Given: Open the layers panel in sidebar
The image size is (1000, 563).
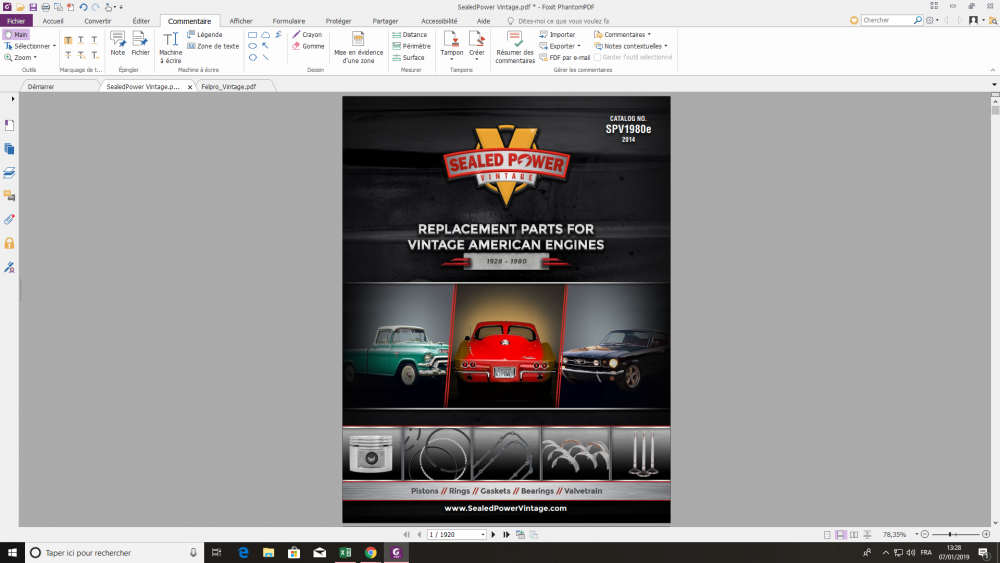Looking at the screenshot, I should point(9,173).
